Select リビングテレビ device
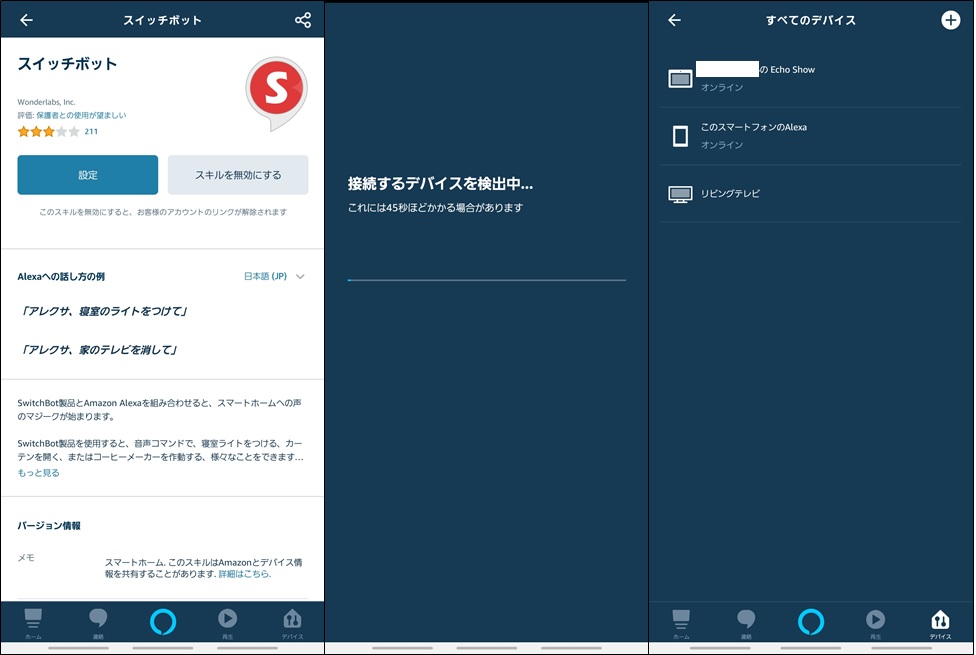Screen dimensions: 976x655 coord(811,194)
